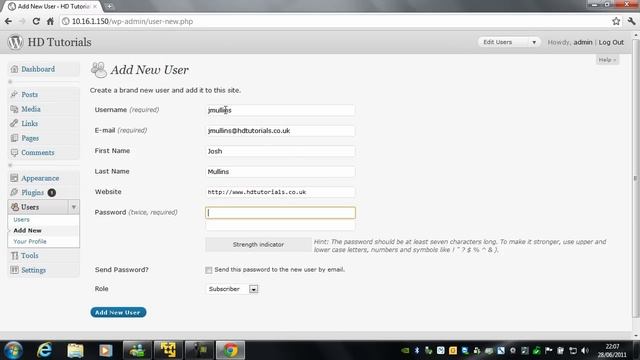Open the Tools menu
The width and height of the screenshot is (640, 360).
(x=30, y=256)
